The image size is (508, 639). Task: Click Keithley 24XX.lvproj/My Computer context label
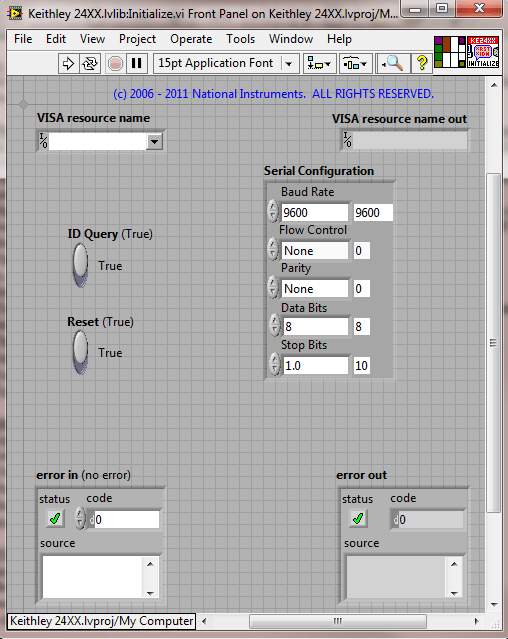pos(101,621)
